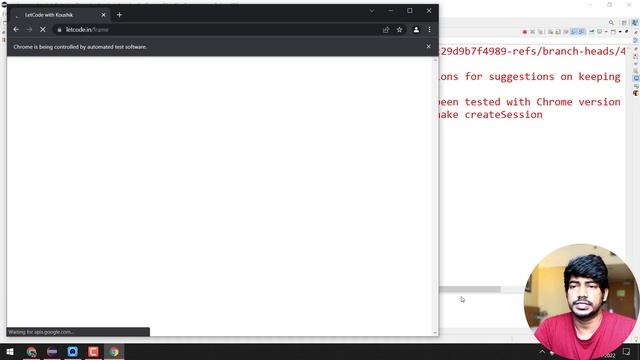Click the 'Waiting for apis.google.com' status text
Viewport: 640px width, 360px height.
pyautogui.click(x=41, y=332)
